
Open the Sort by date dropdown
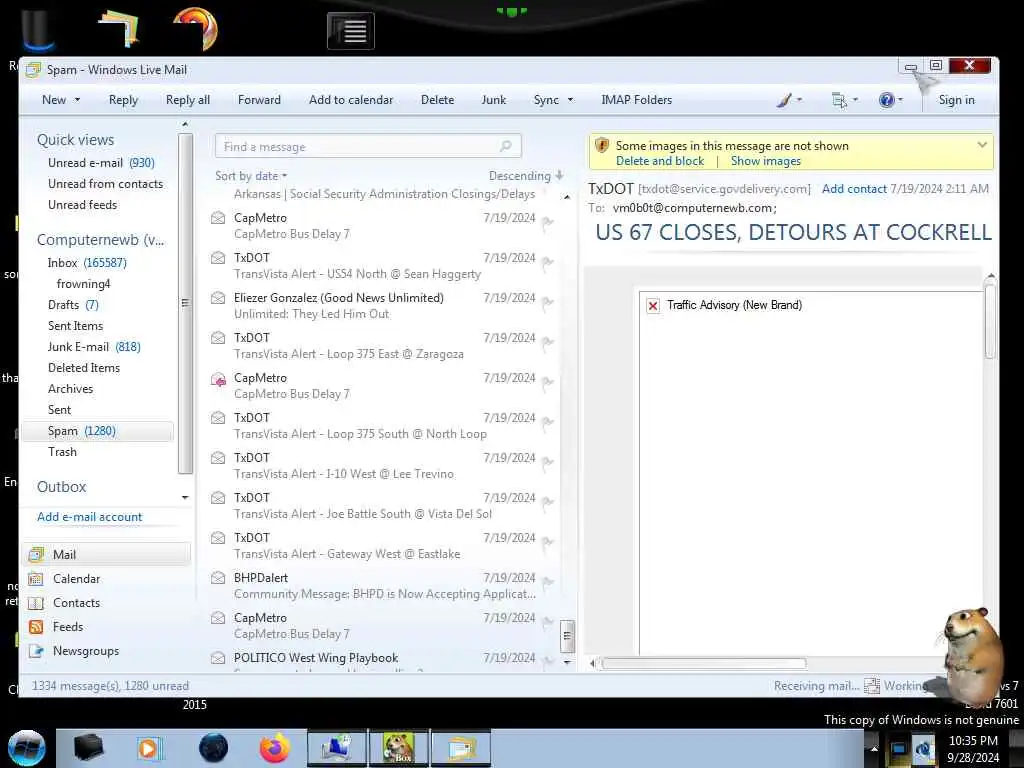[251, 176]
